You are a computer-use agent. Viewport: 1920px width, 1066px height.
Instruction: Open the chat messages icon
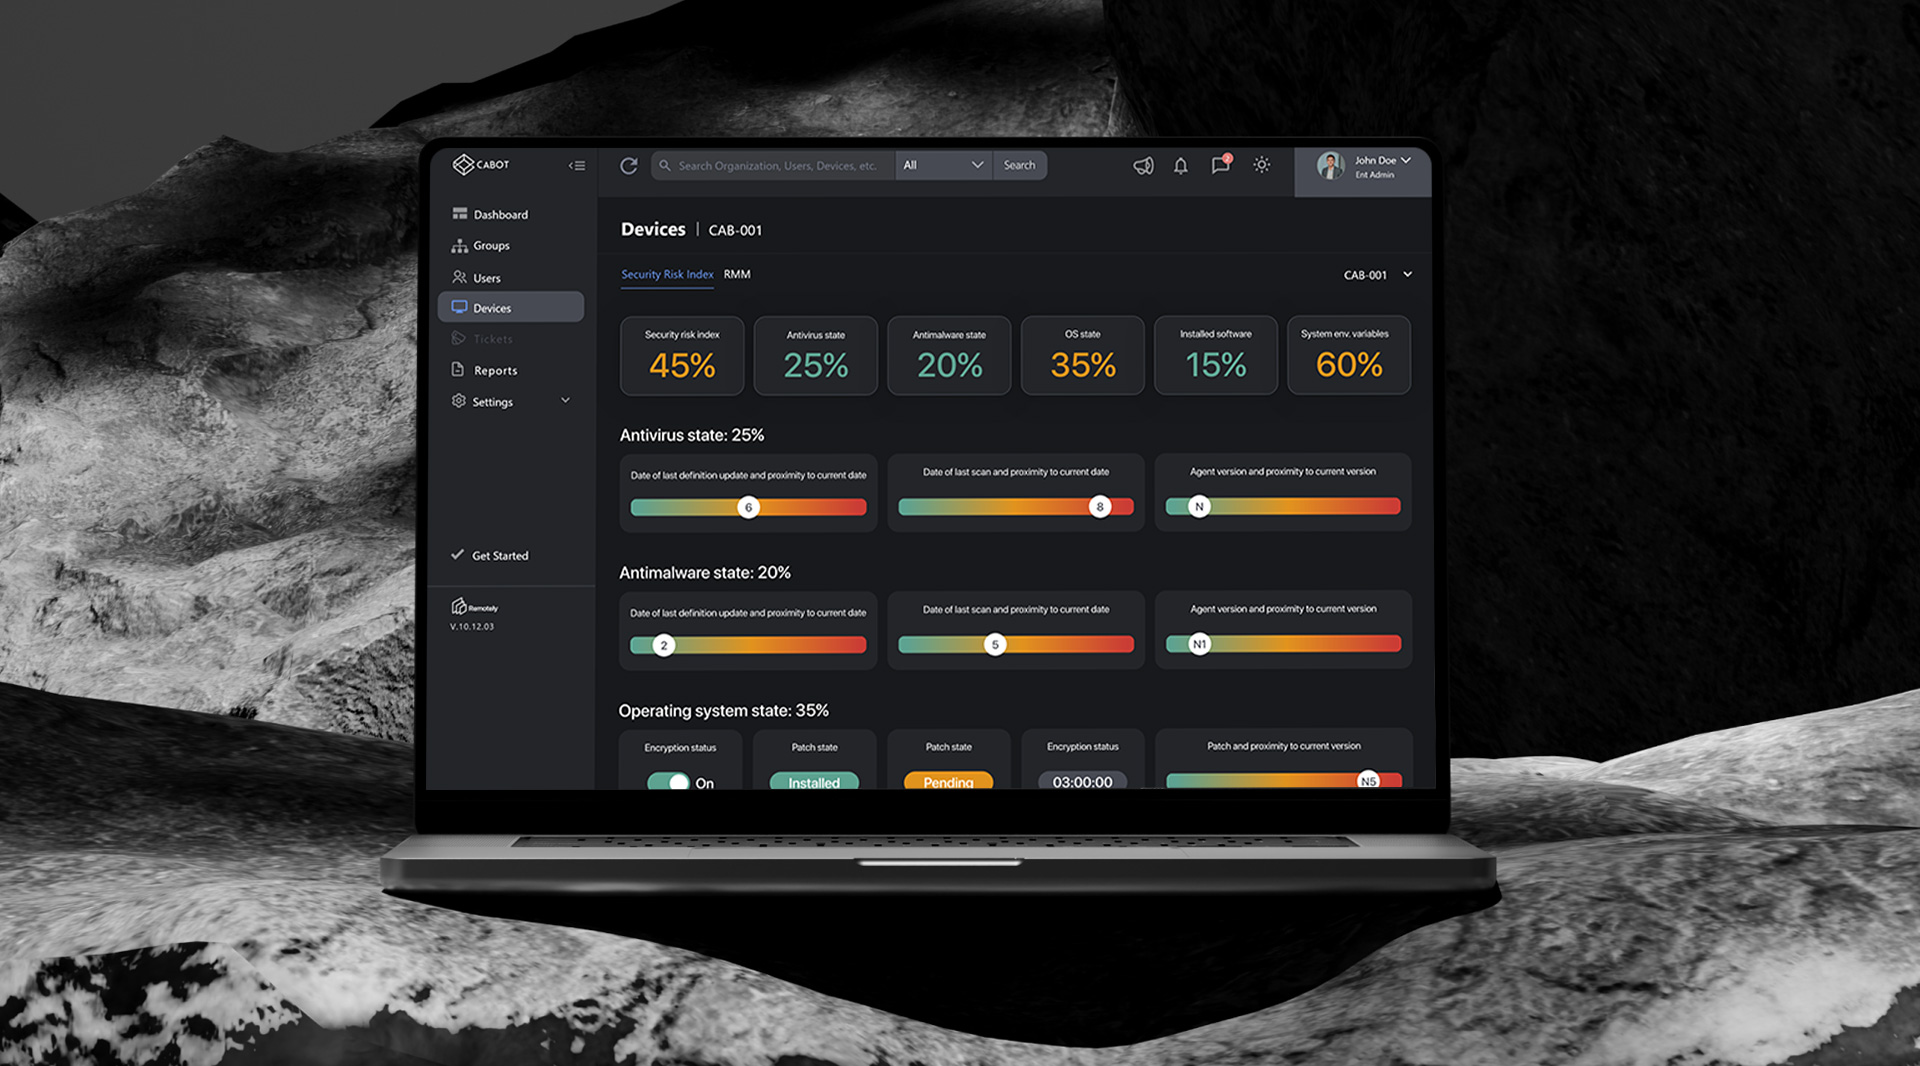(1220, 166)
